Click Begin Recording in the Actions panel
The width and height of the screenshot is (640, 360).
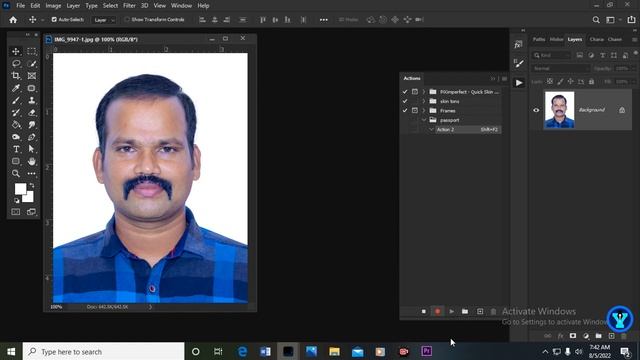click(x=438, y=311)
